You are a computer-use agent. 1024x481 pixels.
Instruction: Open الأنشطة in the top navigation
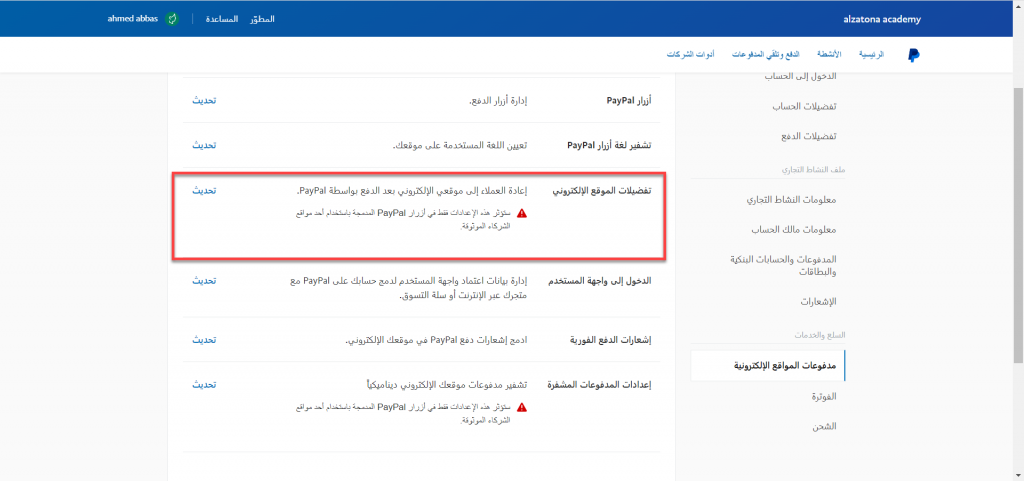pos(829,55)
